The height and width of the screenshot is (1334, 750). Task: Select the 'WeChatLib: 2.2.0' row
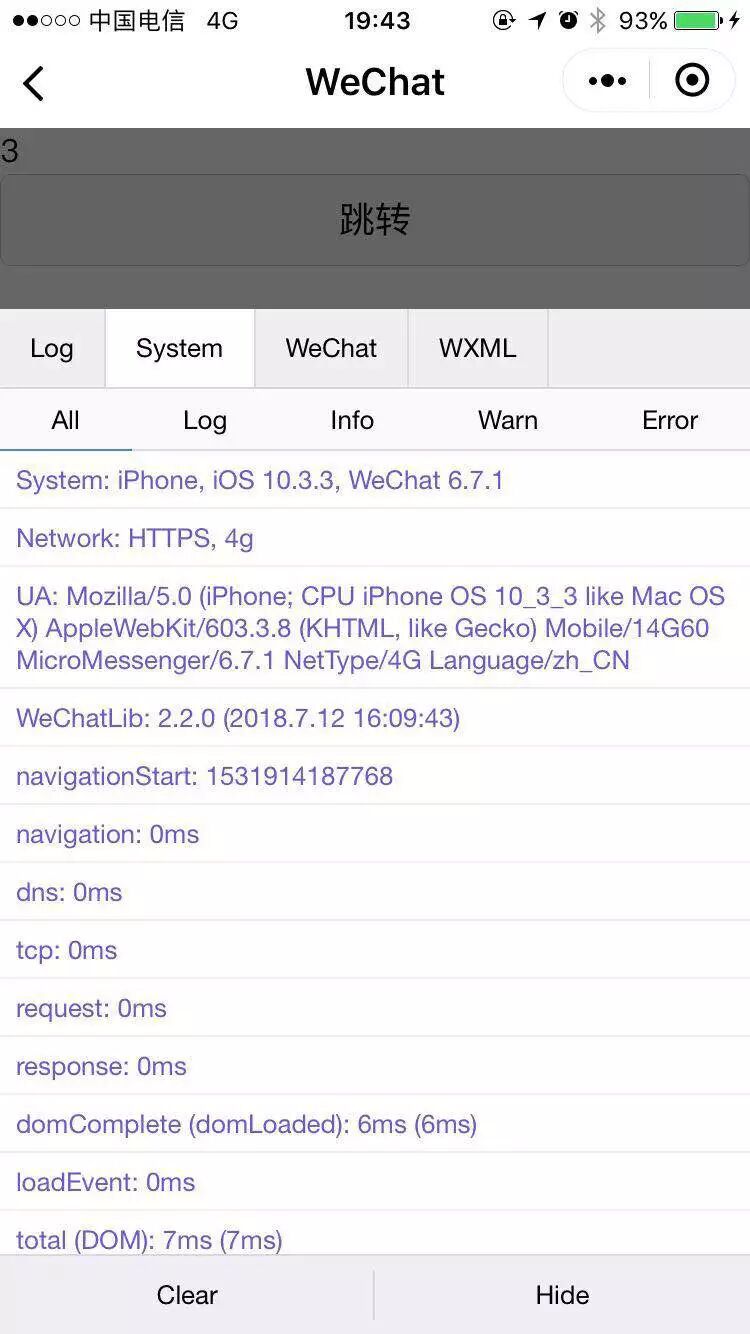tap(375, 718)
